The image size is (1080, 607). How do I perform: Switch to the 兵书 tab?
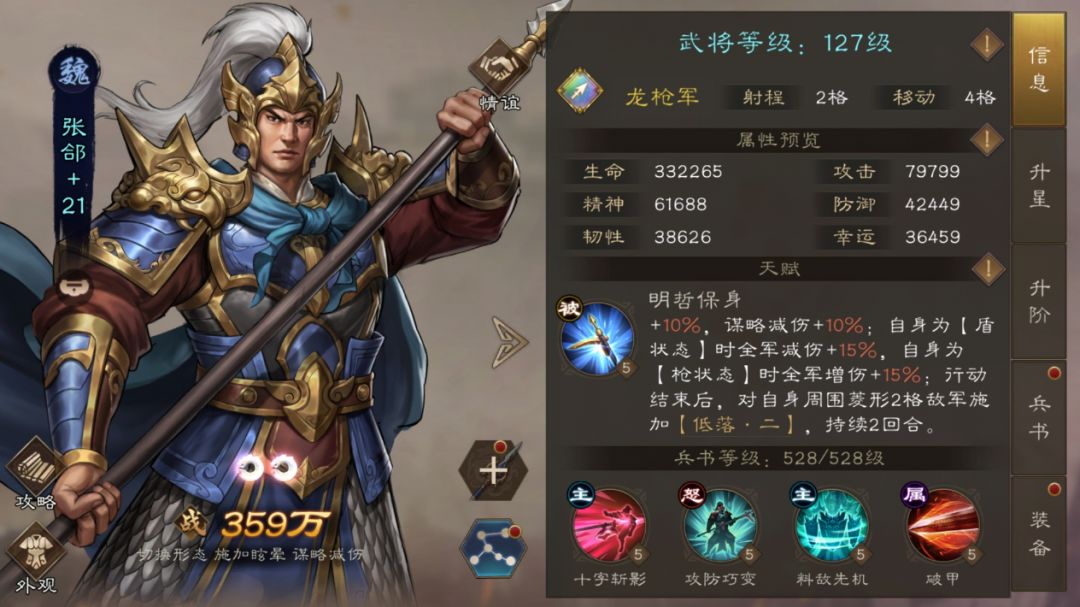[1039, 418]
